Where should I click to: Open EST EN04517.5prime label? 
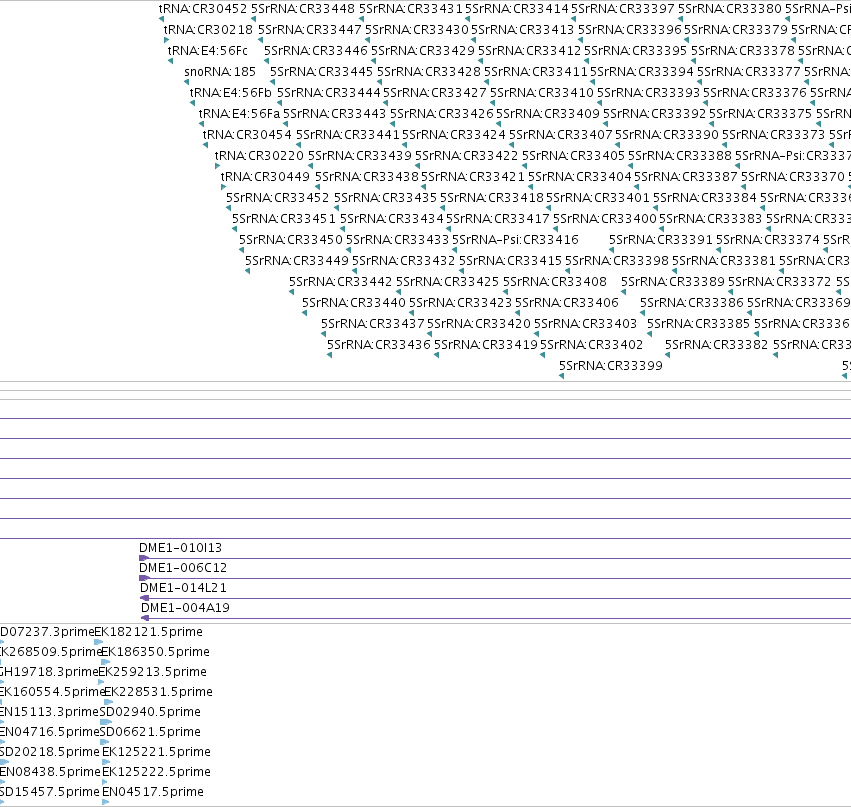[x=153, y=792]
